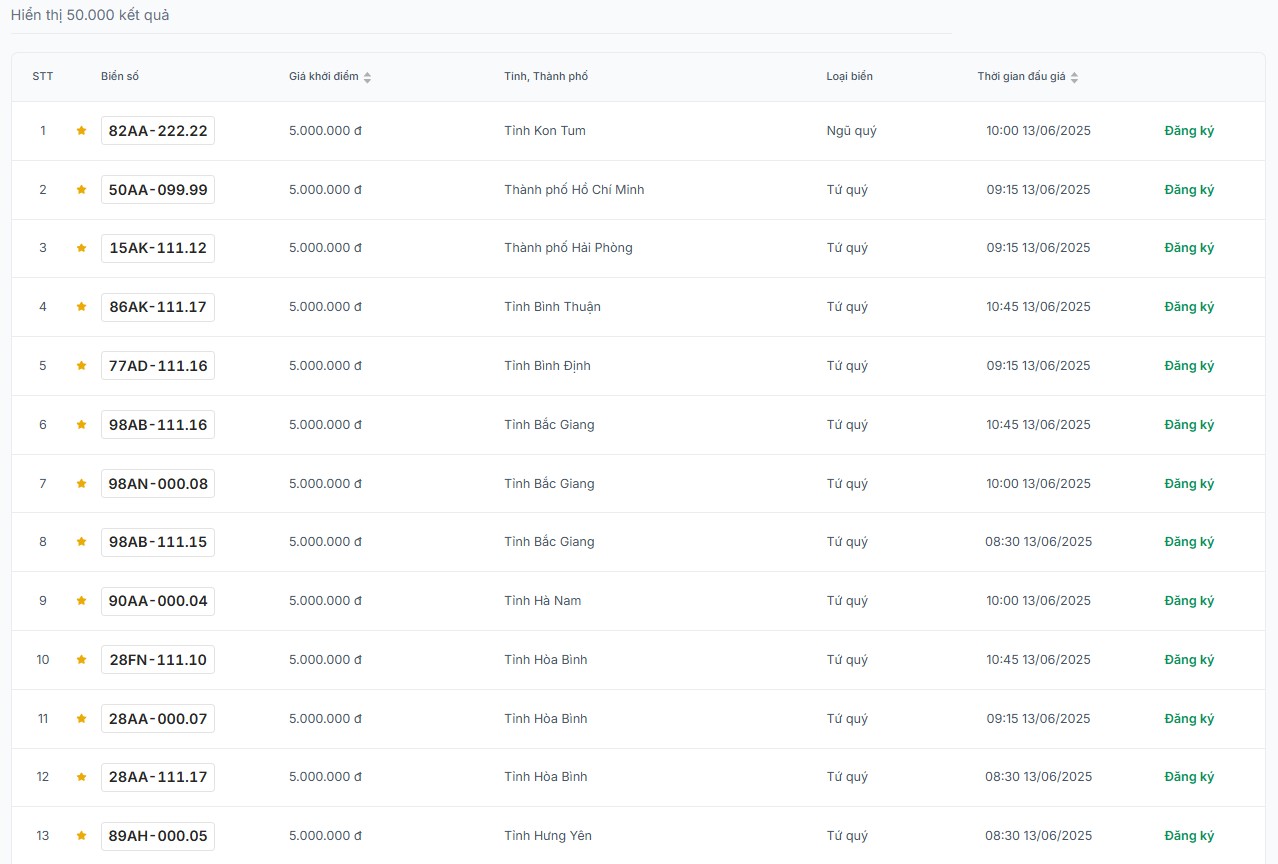The width and height of the screenshot is (1278, 864).
Task: Star the plate 89AH-000.05
Action: 82,836
